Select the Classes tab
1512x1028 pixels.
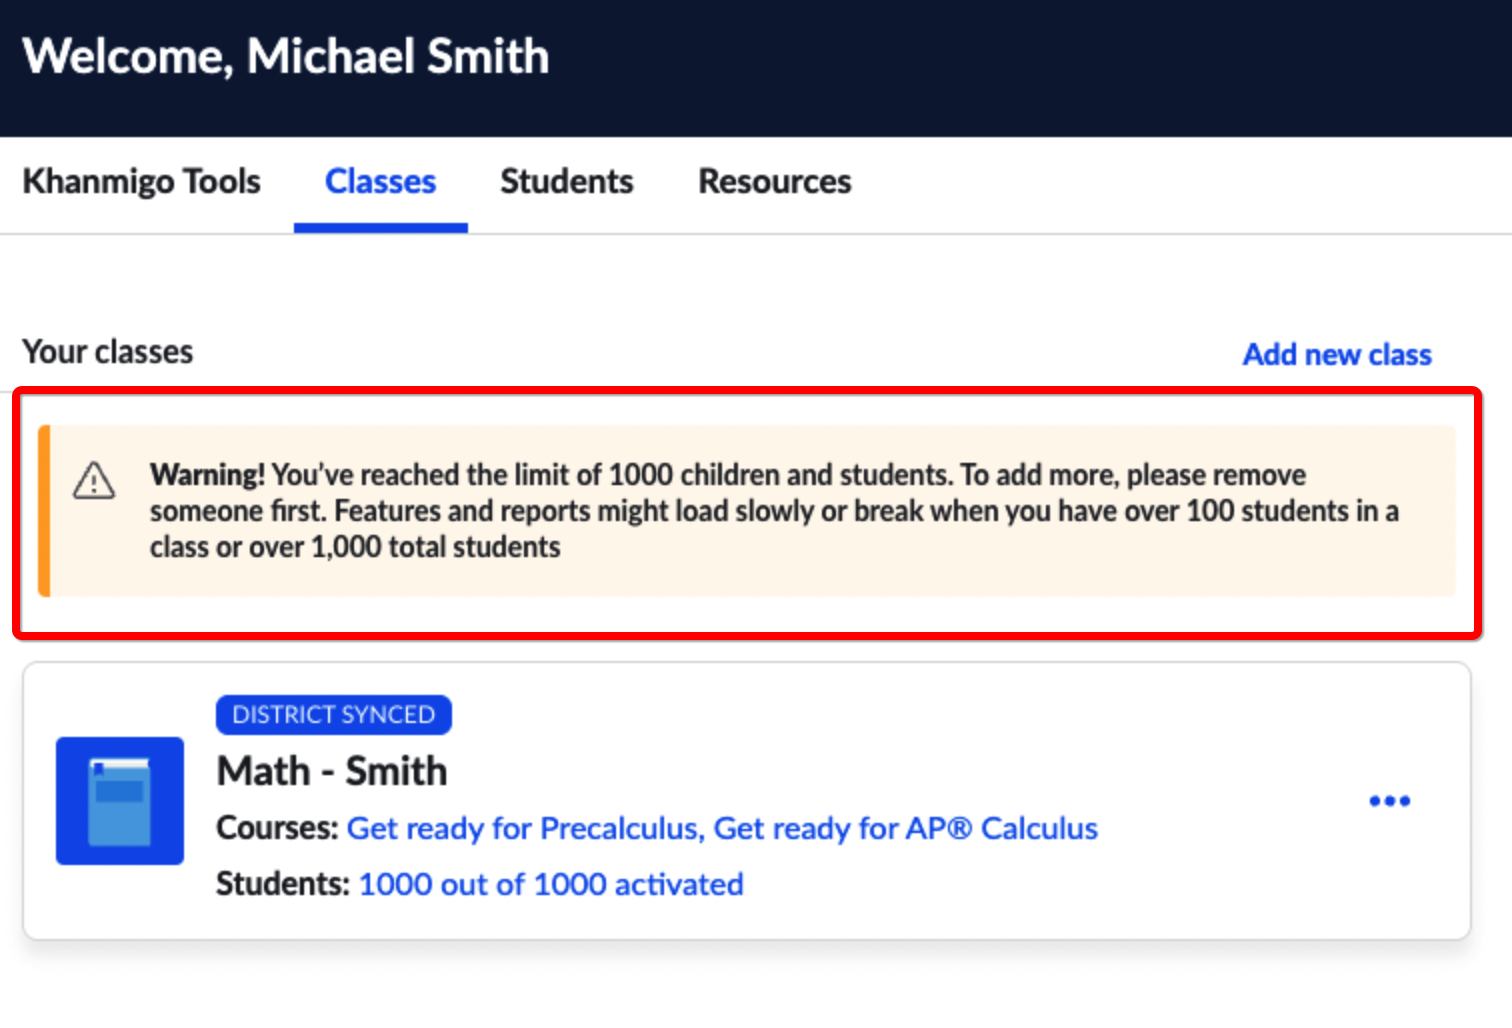(x=381, y=182)
